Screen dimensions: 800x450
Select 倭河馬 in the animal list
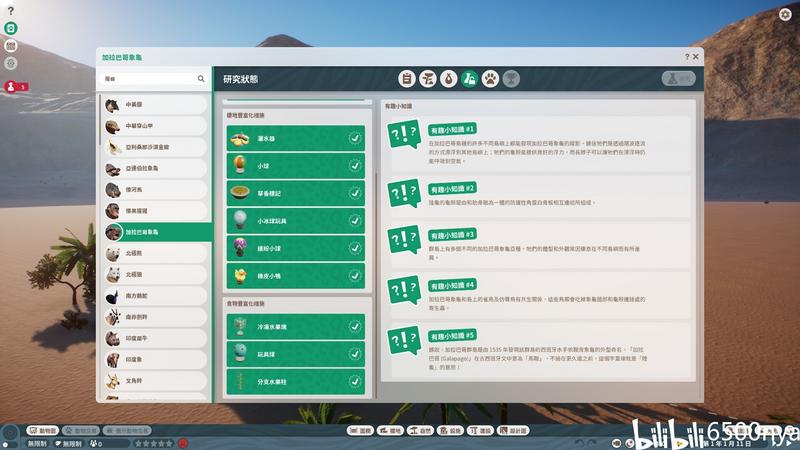coord(155,190)
